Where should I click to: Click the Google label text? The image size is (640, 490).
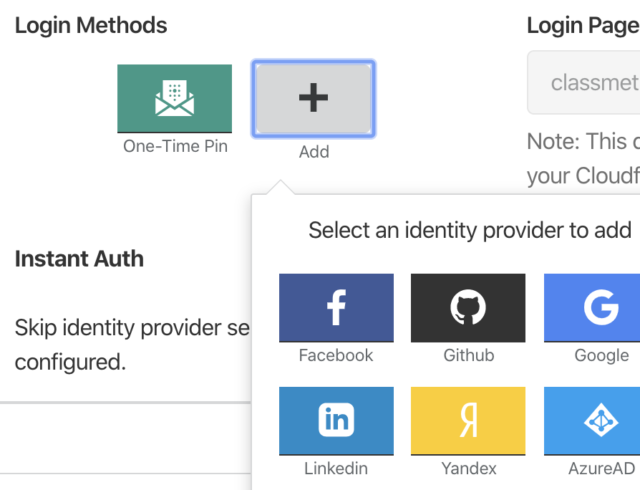602,355
